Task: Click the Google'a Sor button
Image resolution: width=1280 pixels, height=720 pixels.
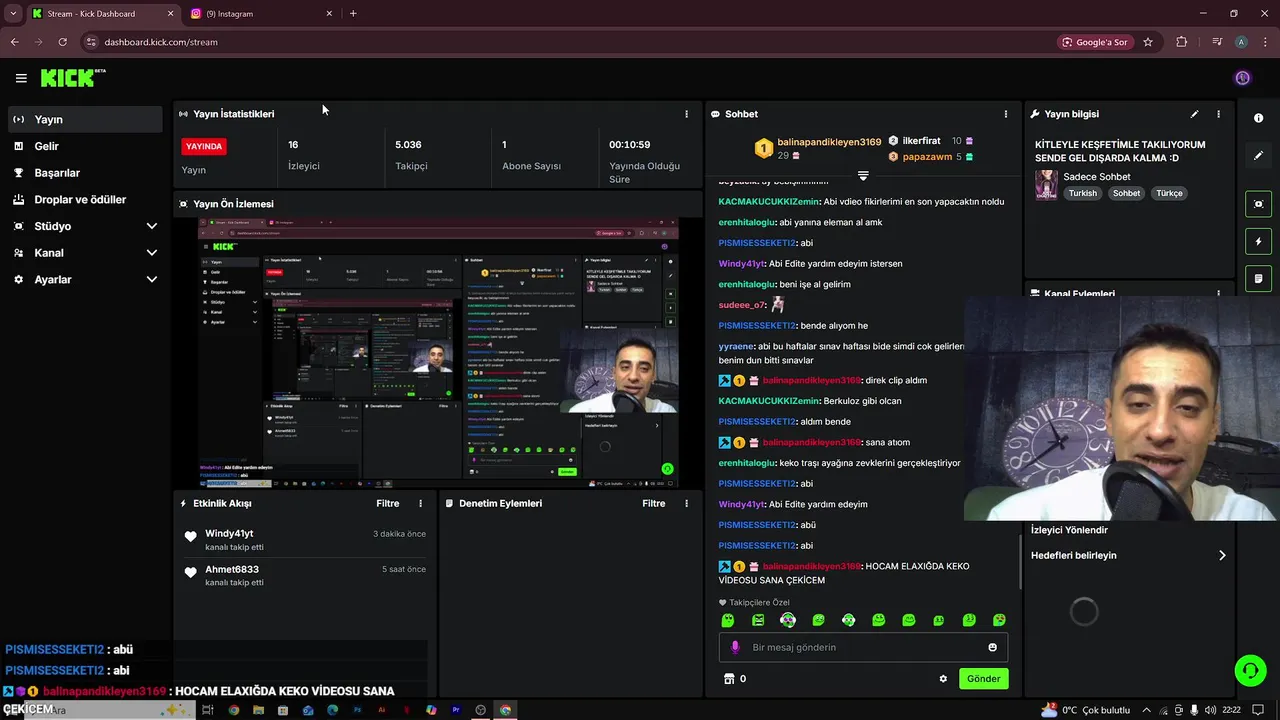Action: (1096, 42)
